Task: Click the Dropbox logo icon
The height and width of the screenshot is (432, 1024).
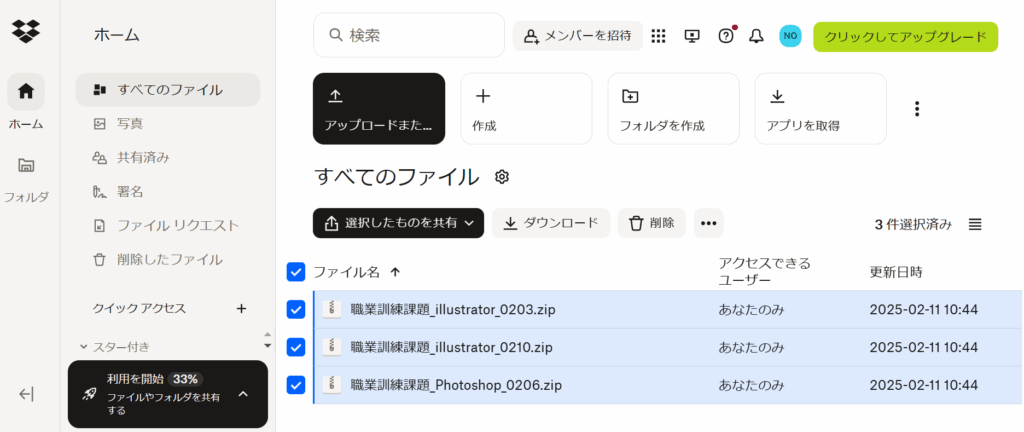Action: point(26,31)
